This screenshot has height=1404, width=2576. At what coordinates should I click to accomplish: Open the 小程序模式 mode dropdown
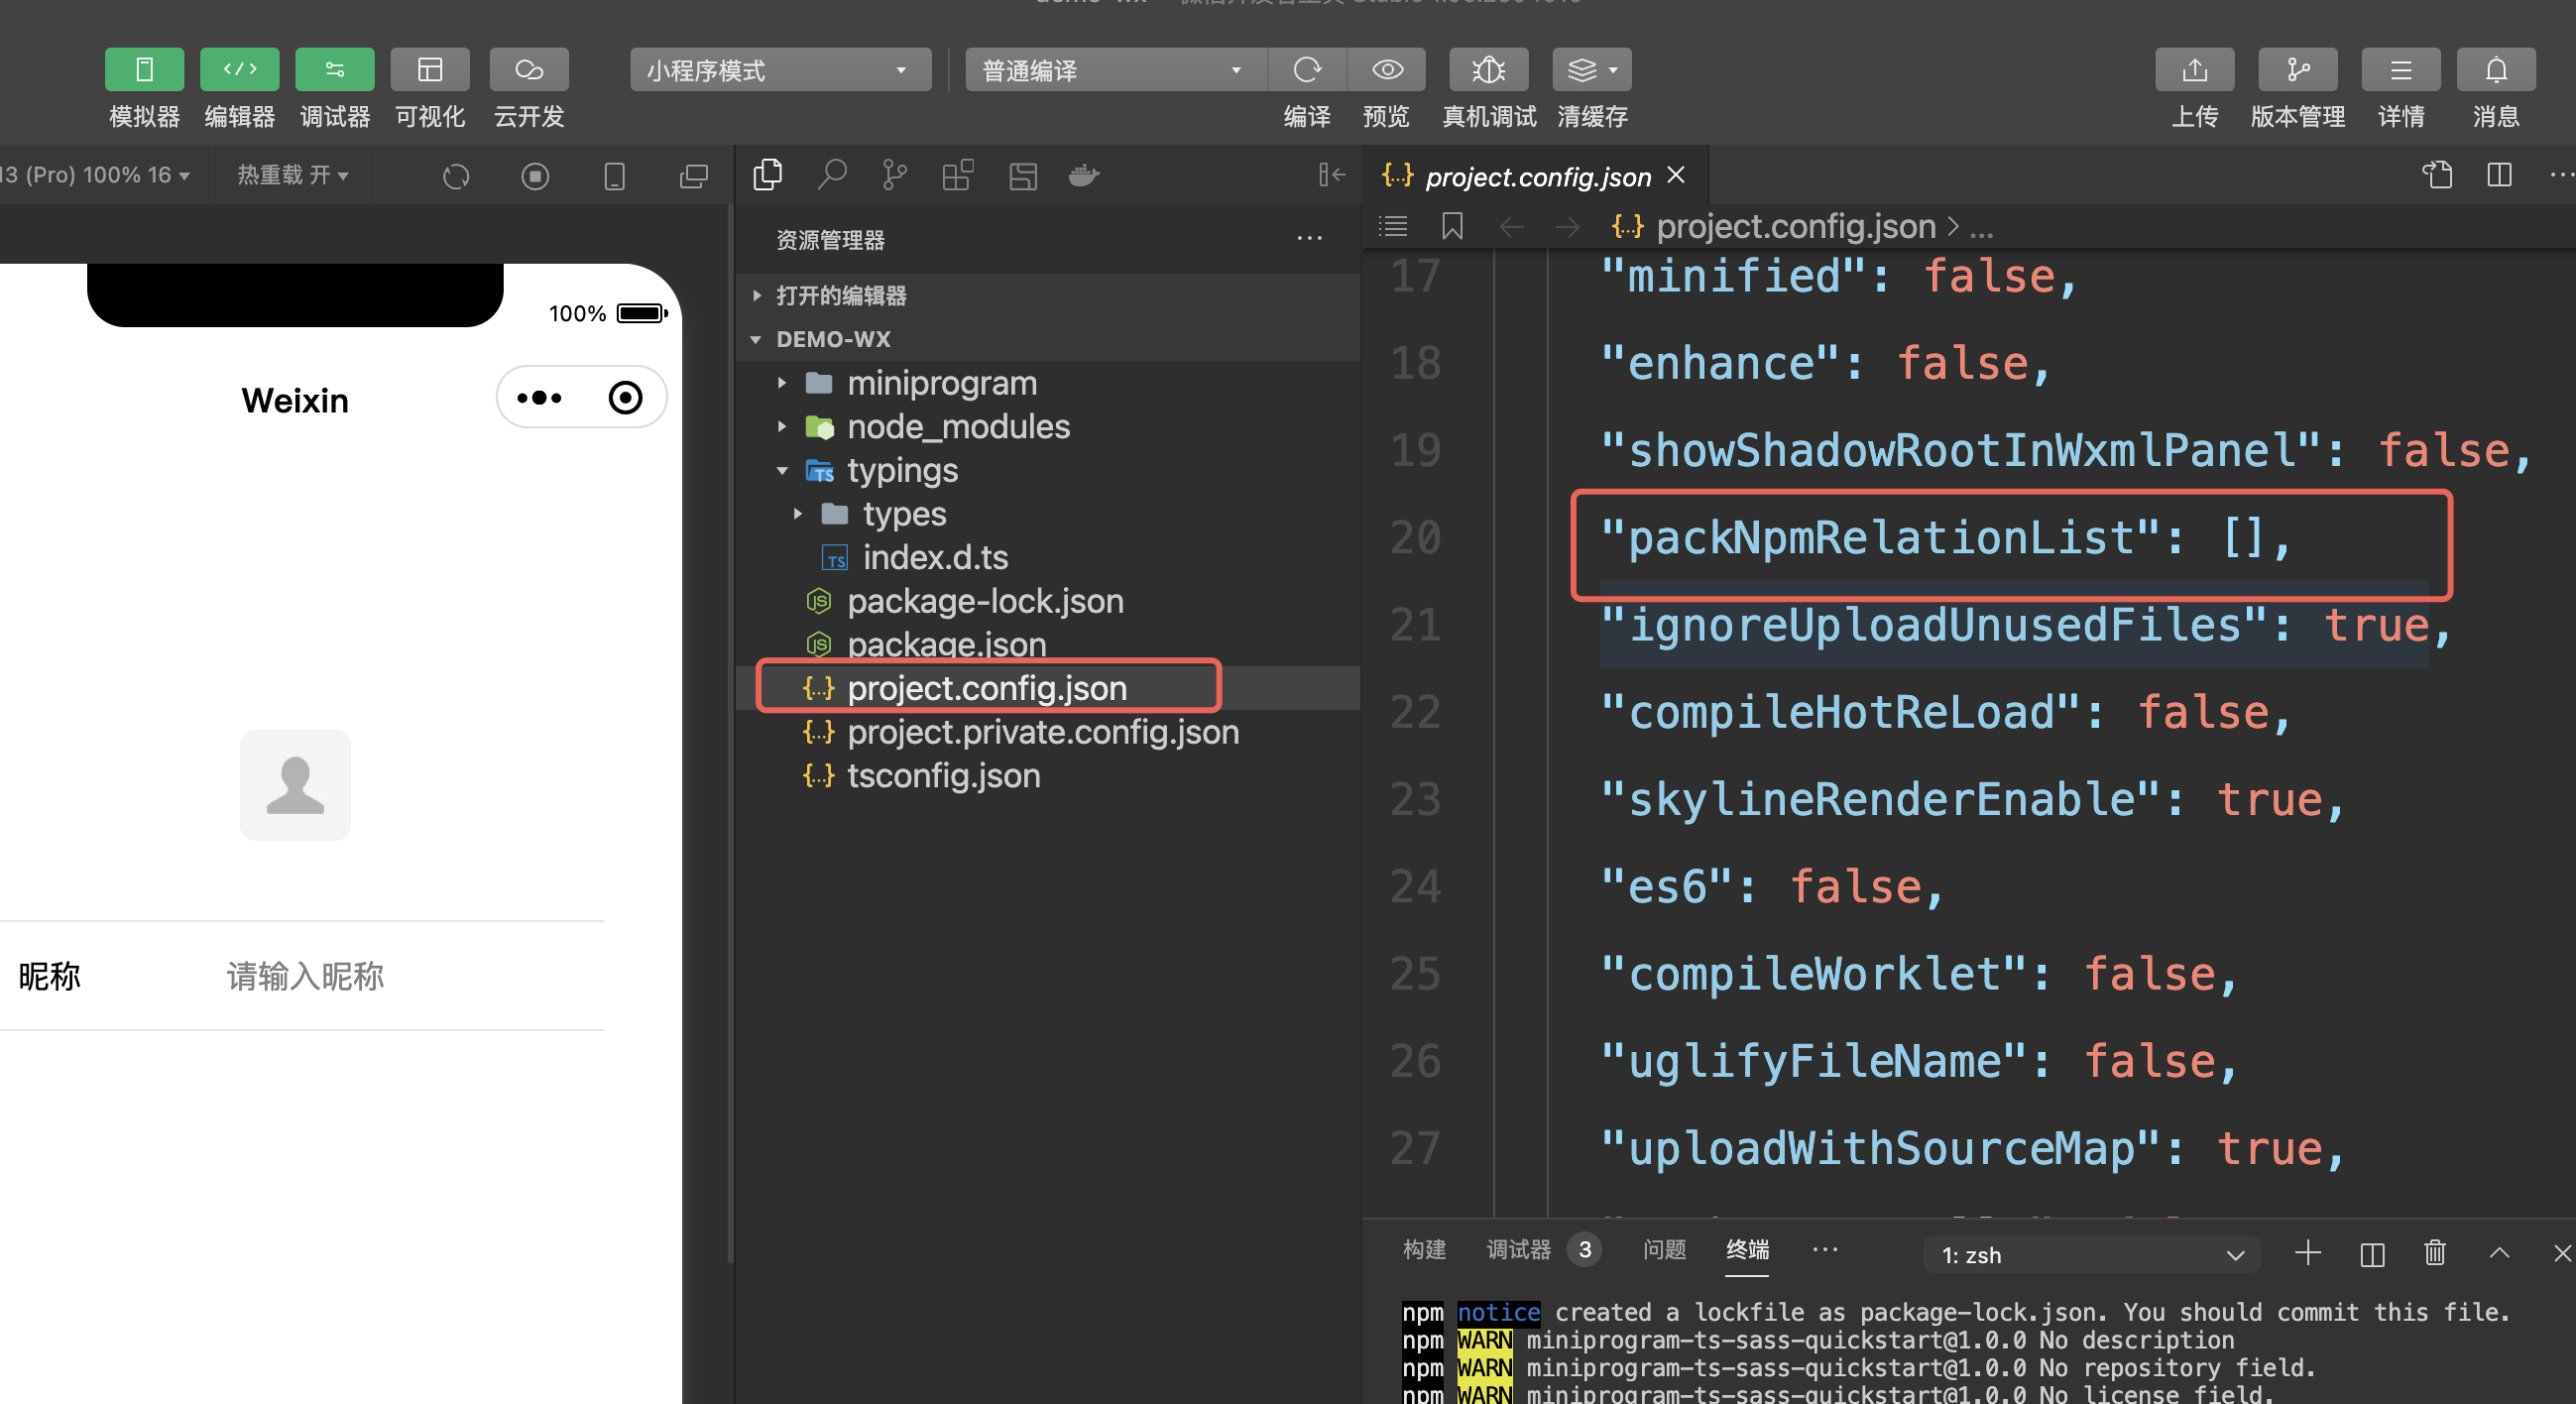coord(779,70)
